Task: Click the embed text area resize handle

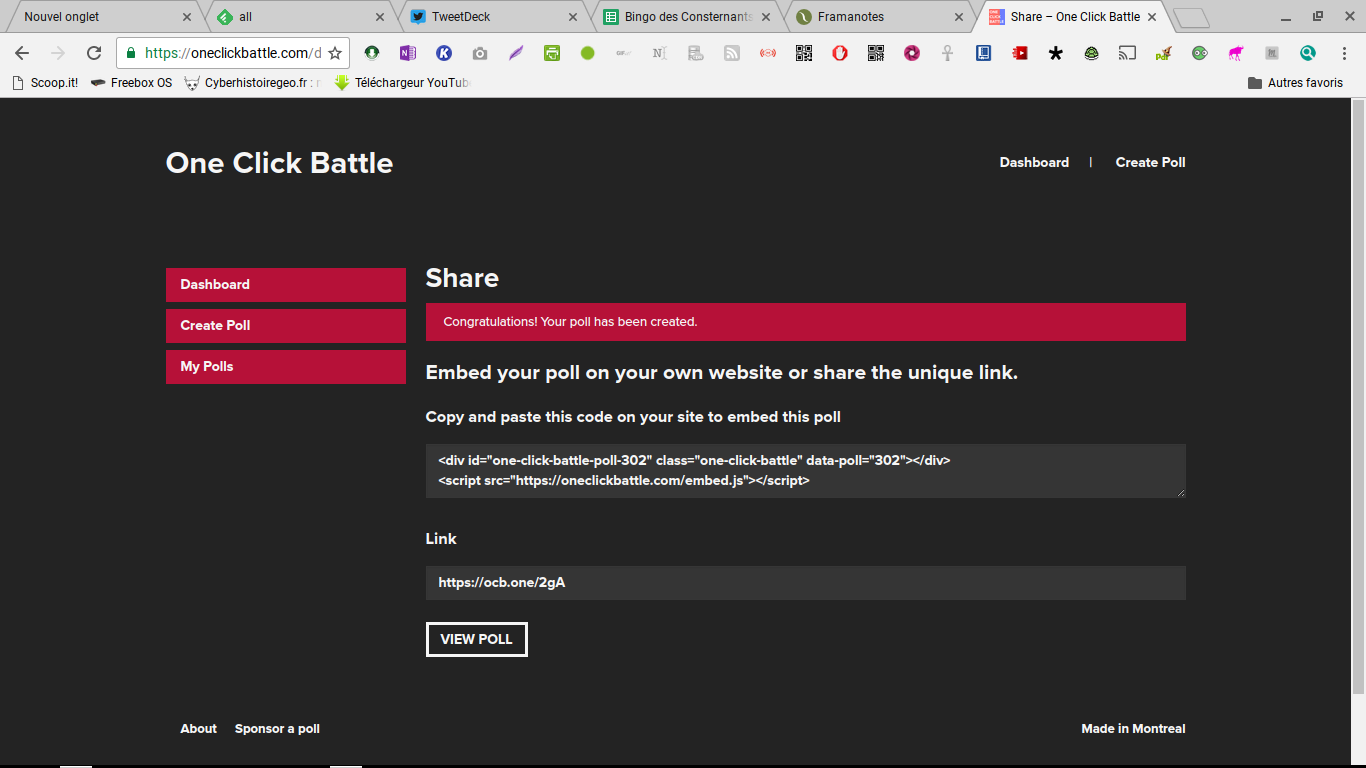Action: (1181, 493)
